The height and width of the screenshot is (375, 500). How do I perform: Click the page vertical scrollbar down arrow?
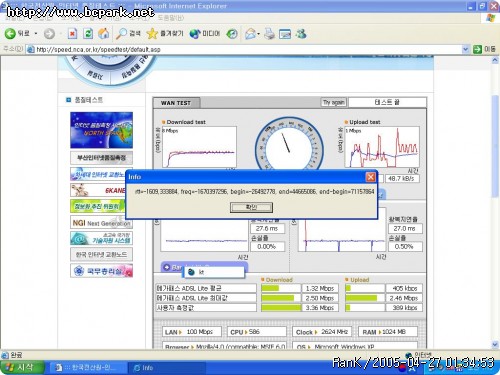[x=495, y=344]
